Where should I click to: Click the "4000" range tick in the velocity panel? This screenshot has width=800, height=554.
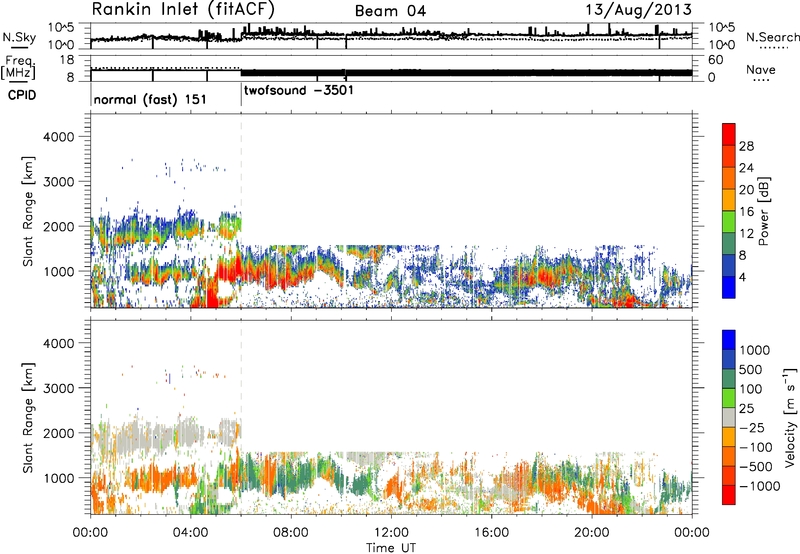point(59,343)
